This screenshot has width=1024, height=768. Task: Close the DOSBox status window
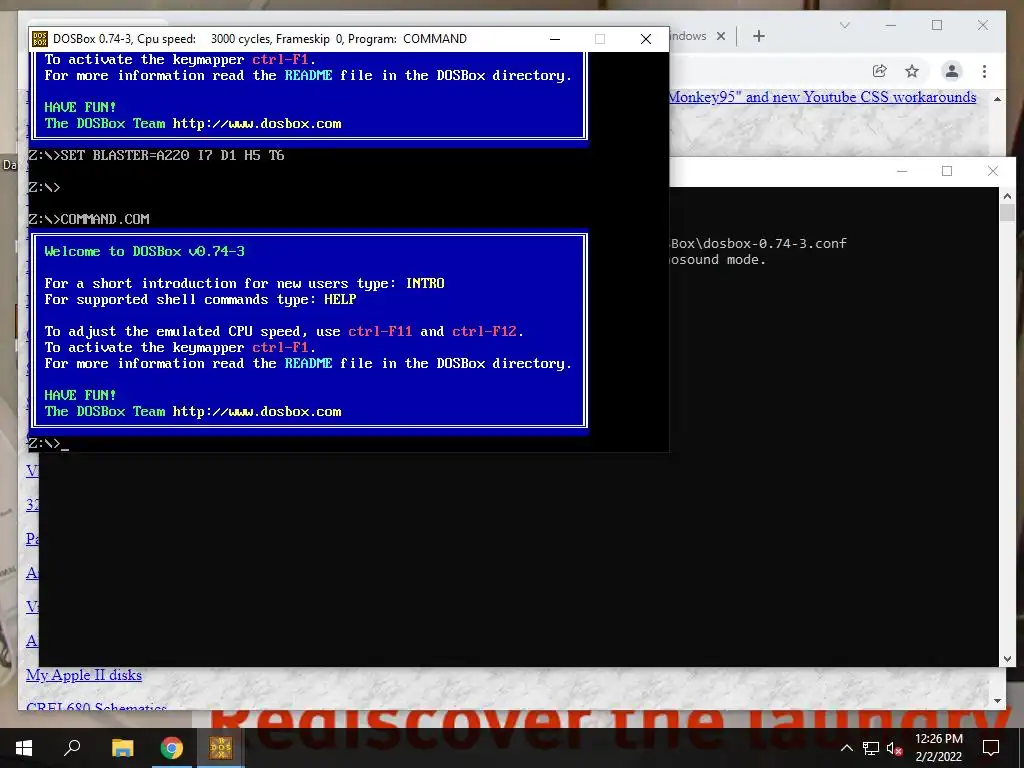[x=993, y=171]
